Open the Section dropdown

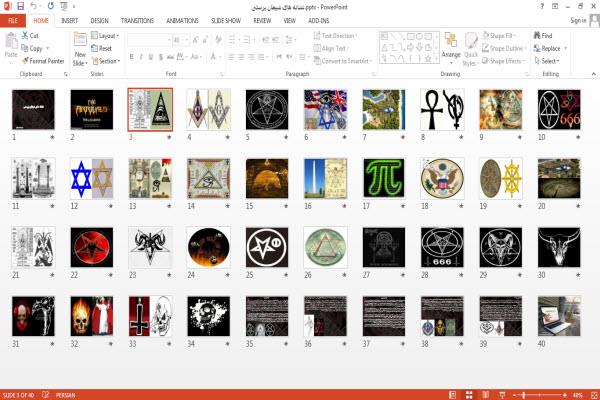coord(106,61)
